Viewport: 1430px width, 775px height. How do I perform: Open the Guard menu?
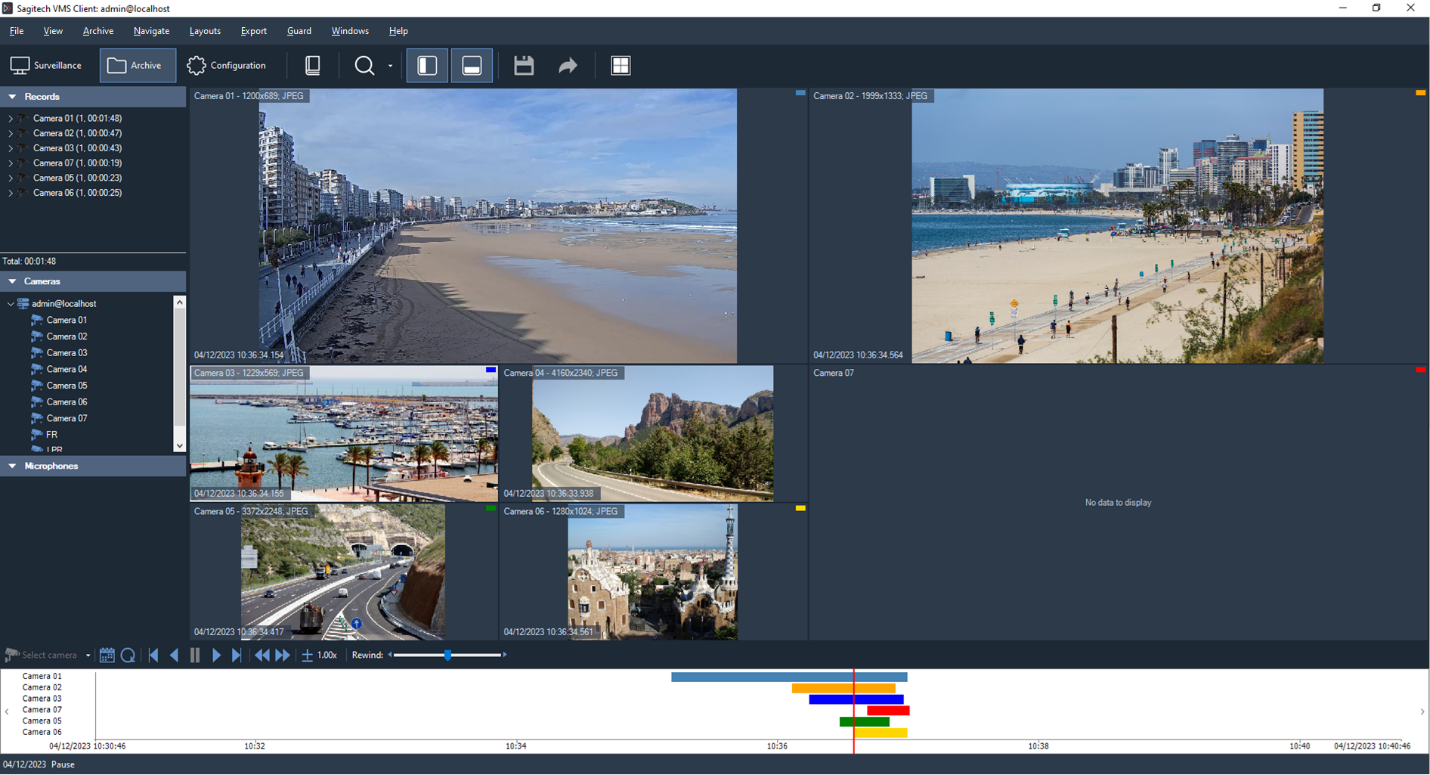click(299, 31)
